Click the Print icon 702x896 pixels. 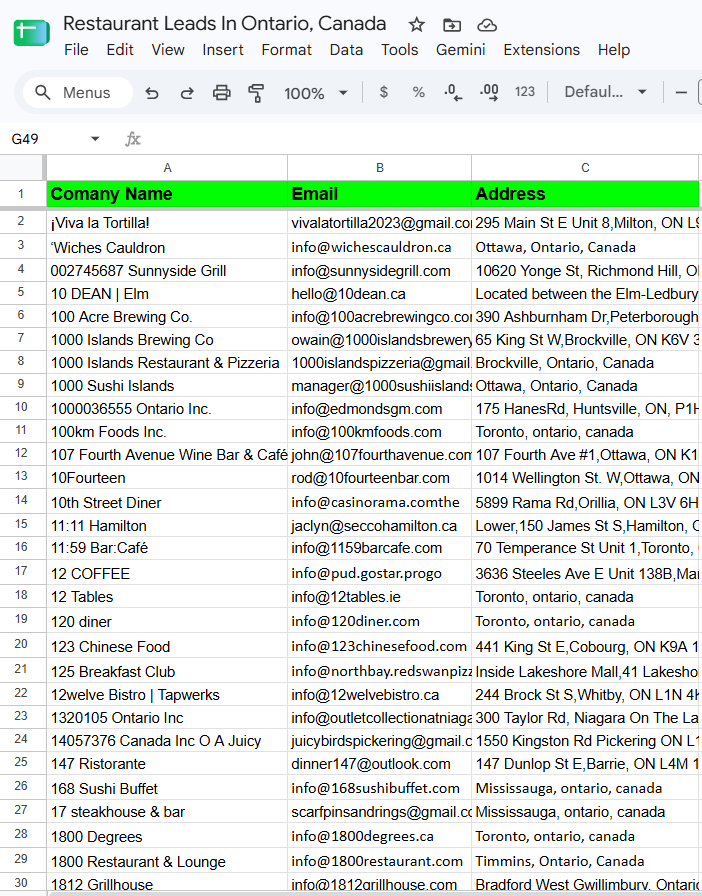[x=222, y=93]
